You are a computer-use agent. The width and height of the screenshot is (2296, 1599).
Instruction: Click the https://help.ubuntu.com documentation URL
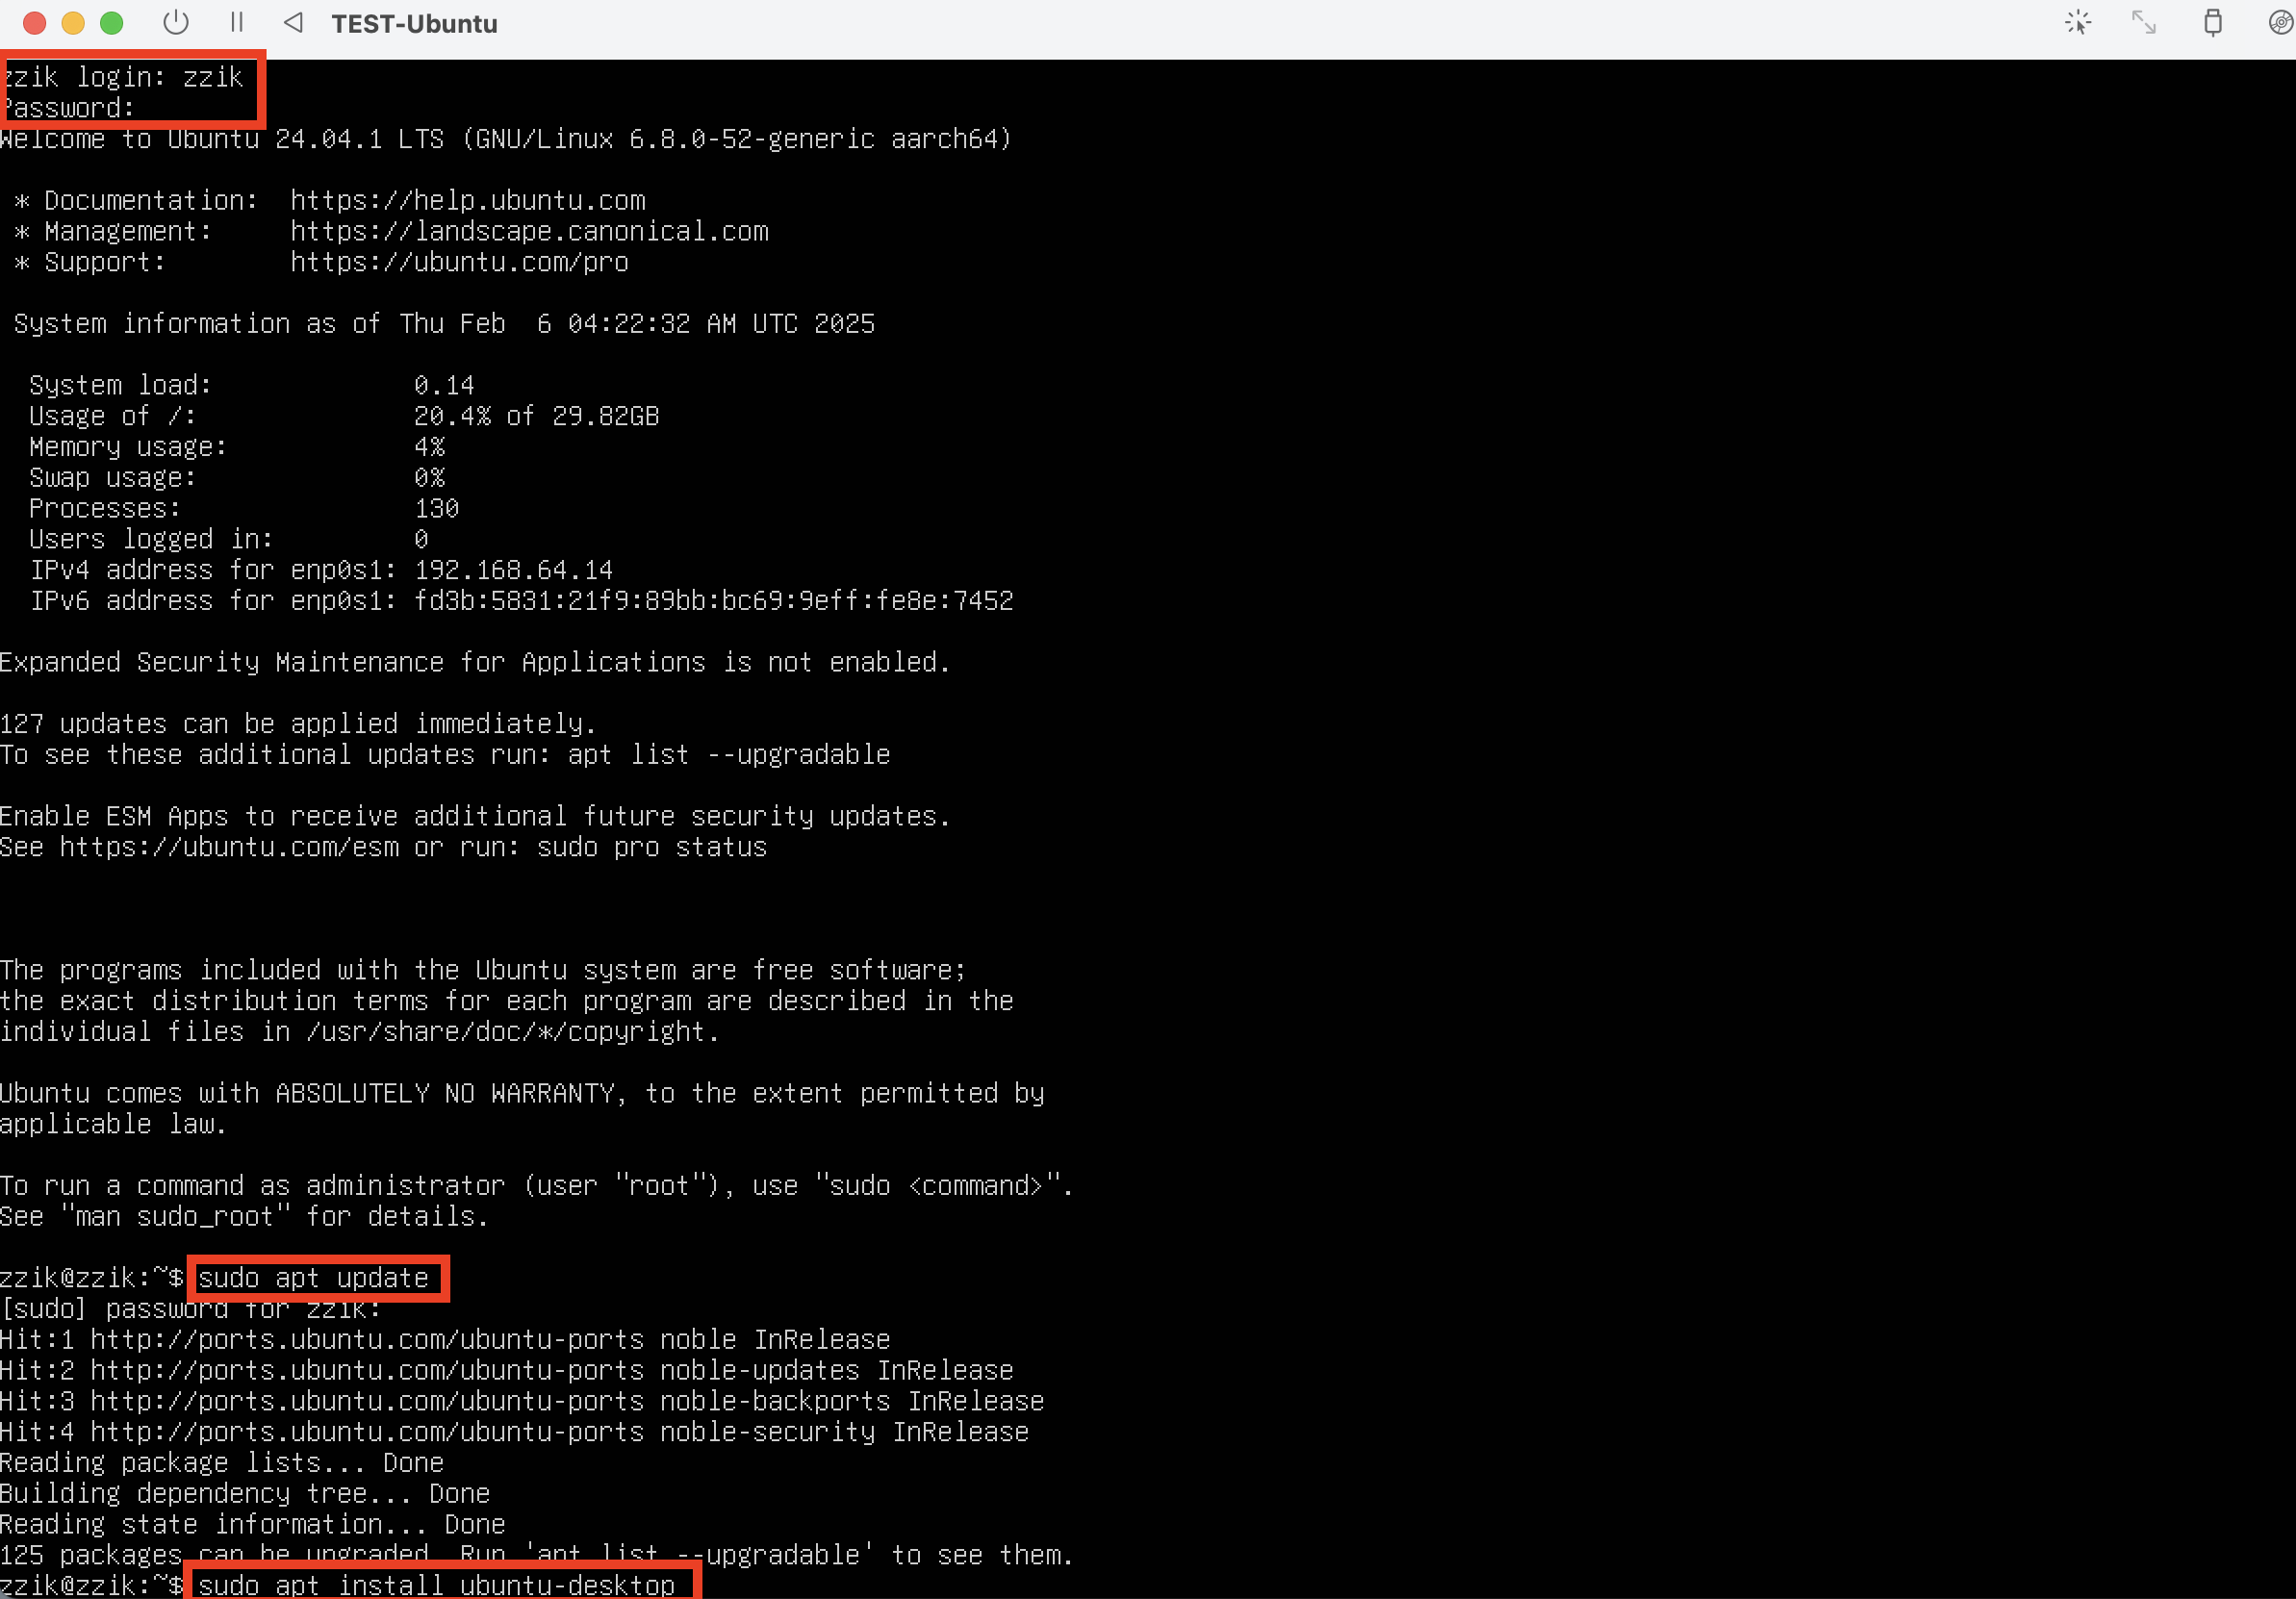468,200
